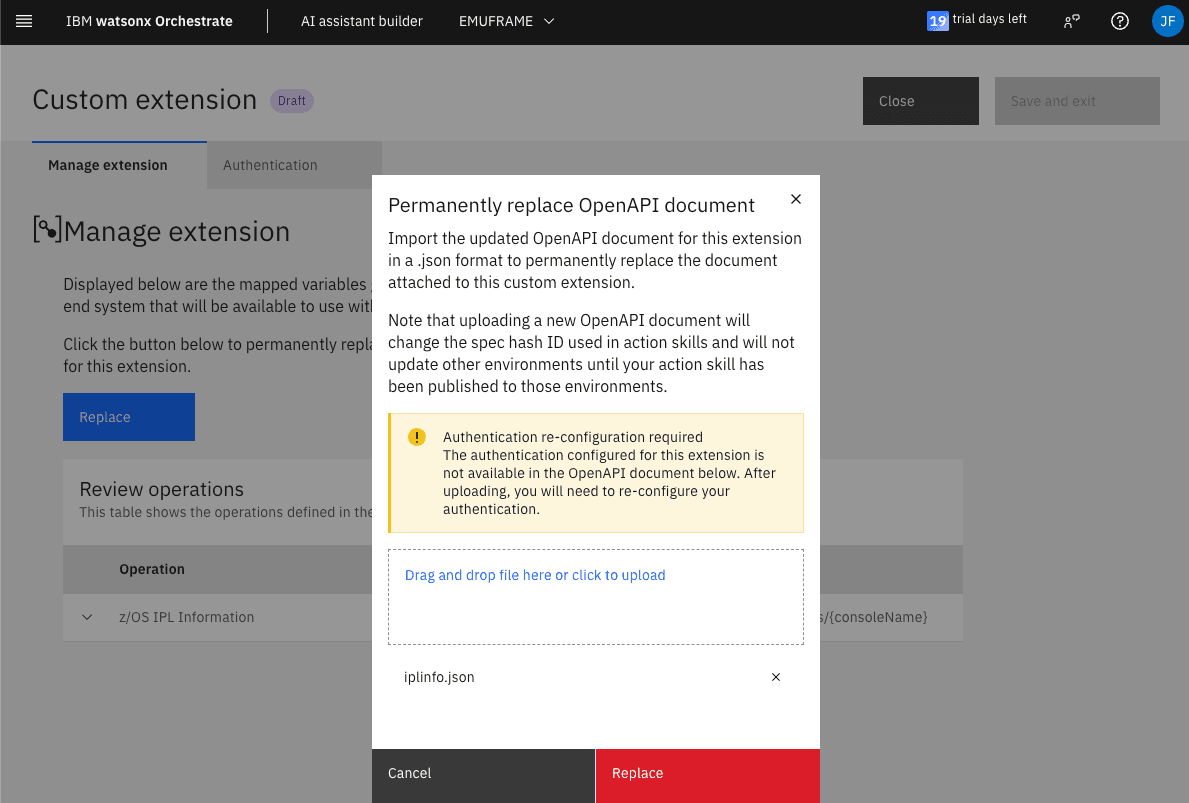This screenshot has height=803, width=1189.
Task: Close the replace OpenAPI dialog with X
Action: pyautogui.click(x=796, y=199)
